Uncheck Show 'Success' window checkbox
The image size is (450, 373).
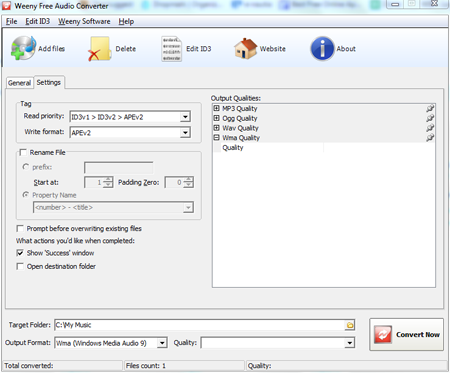click(20, 253)
